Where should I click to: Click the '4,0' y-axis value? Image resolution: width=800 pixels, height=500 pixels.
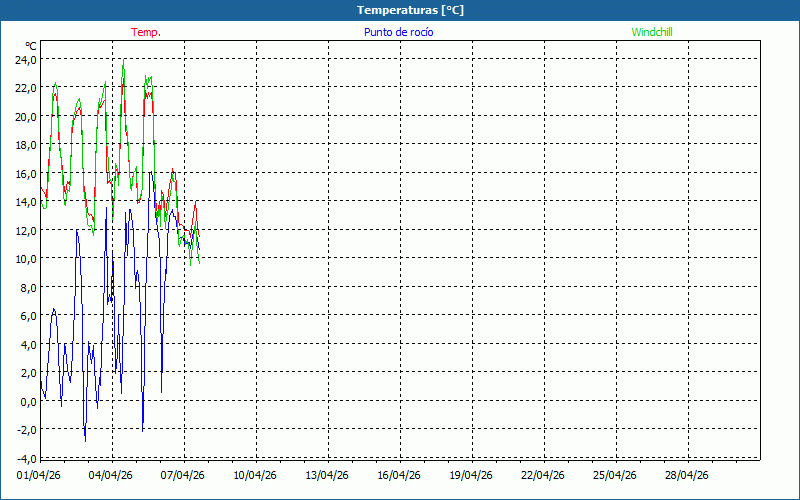pos(28,344)
